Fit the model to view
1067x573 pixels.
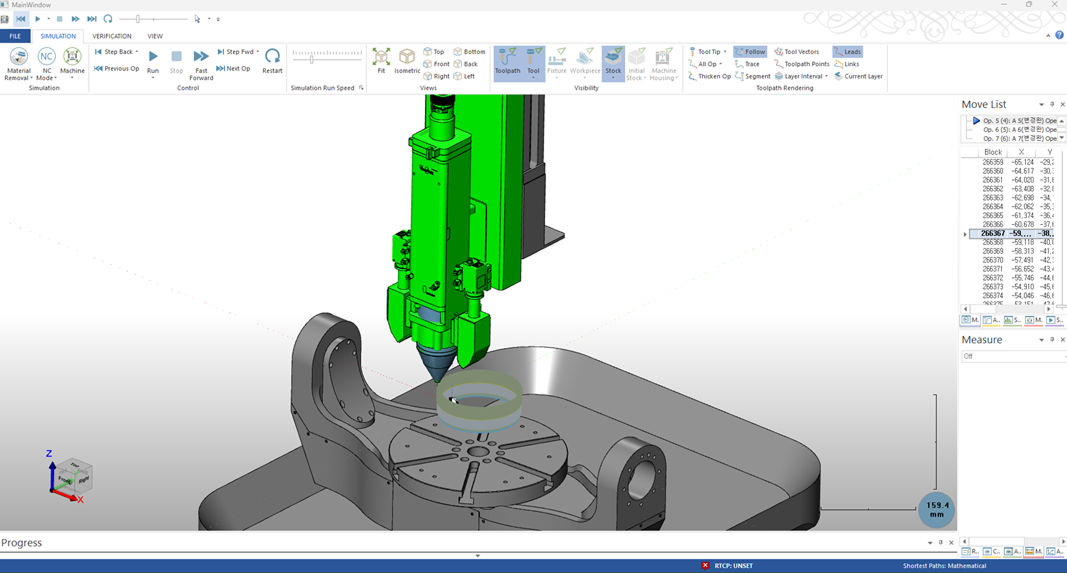(381, 60)
